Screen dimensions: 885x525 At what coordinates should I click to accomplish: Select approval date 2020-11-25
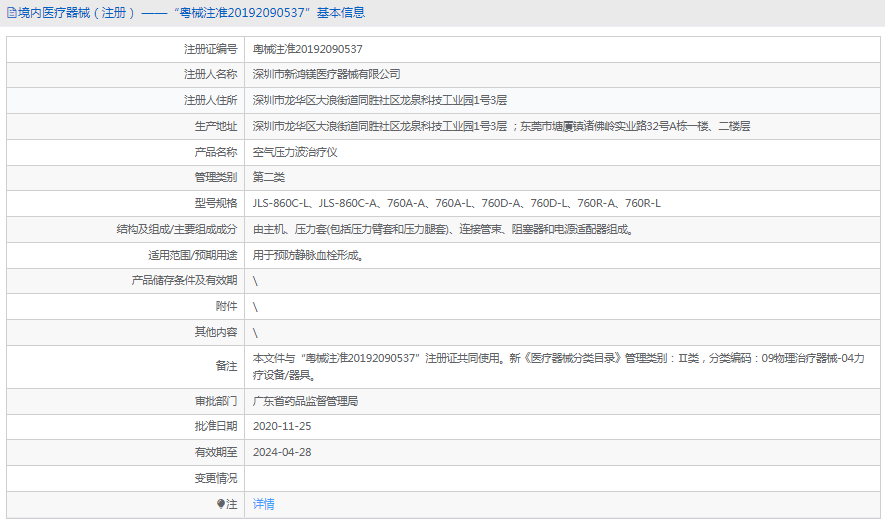[282, 426]
